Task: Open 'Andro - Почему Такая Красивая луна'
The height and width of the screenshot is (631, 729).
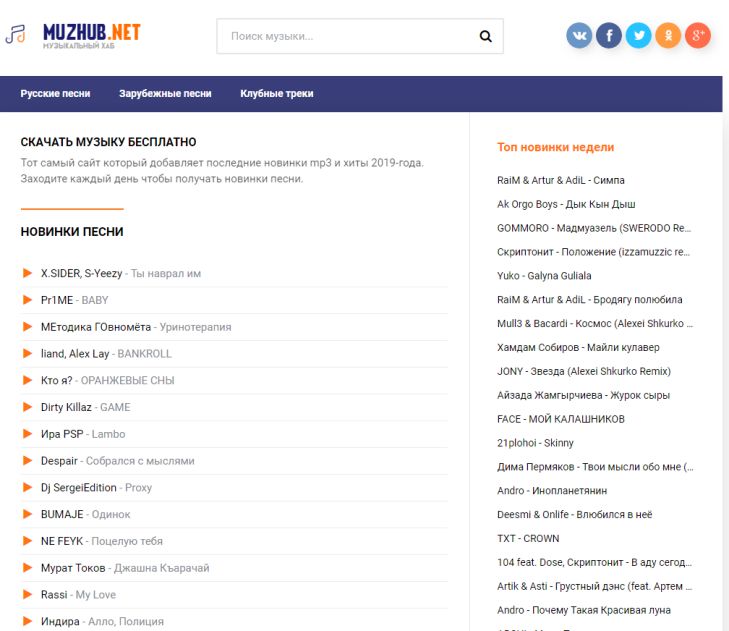Action: 584,610
